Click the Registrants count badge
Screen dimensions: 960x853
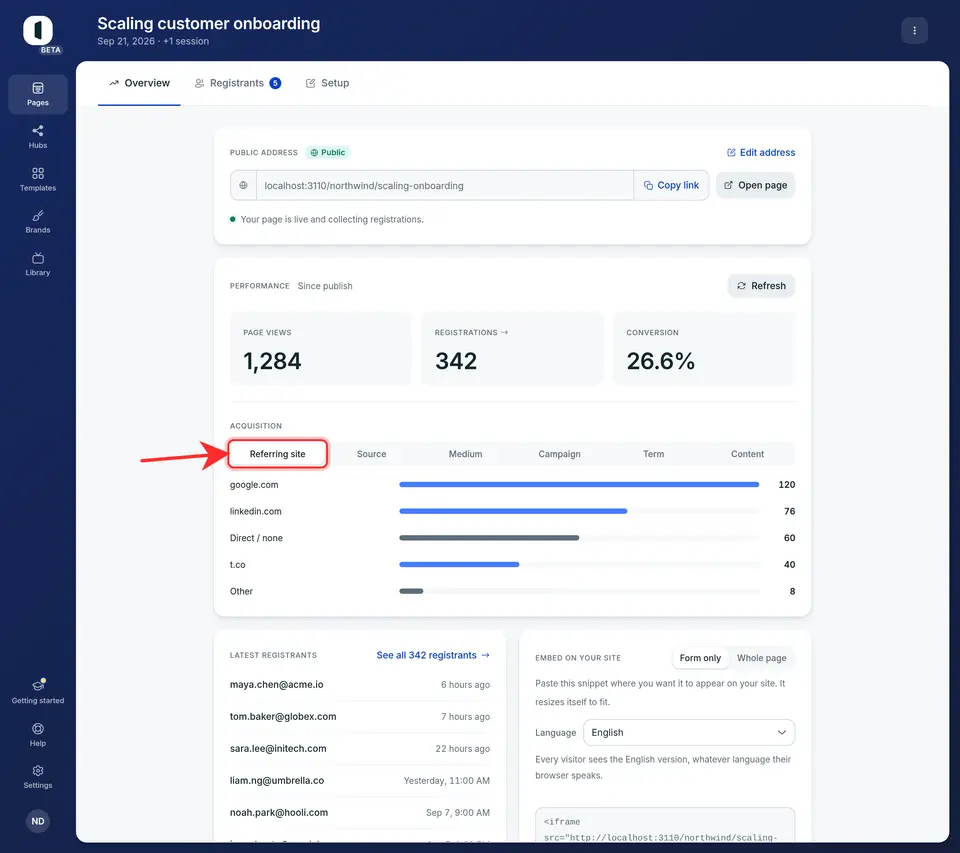click(x=276, y=83)
